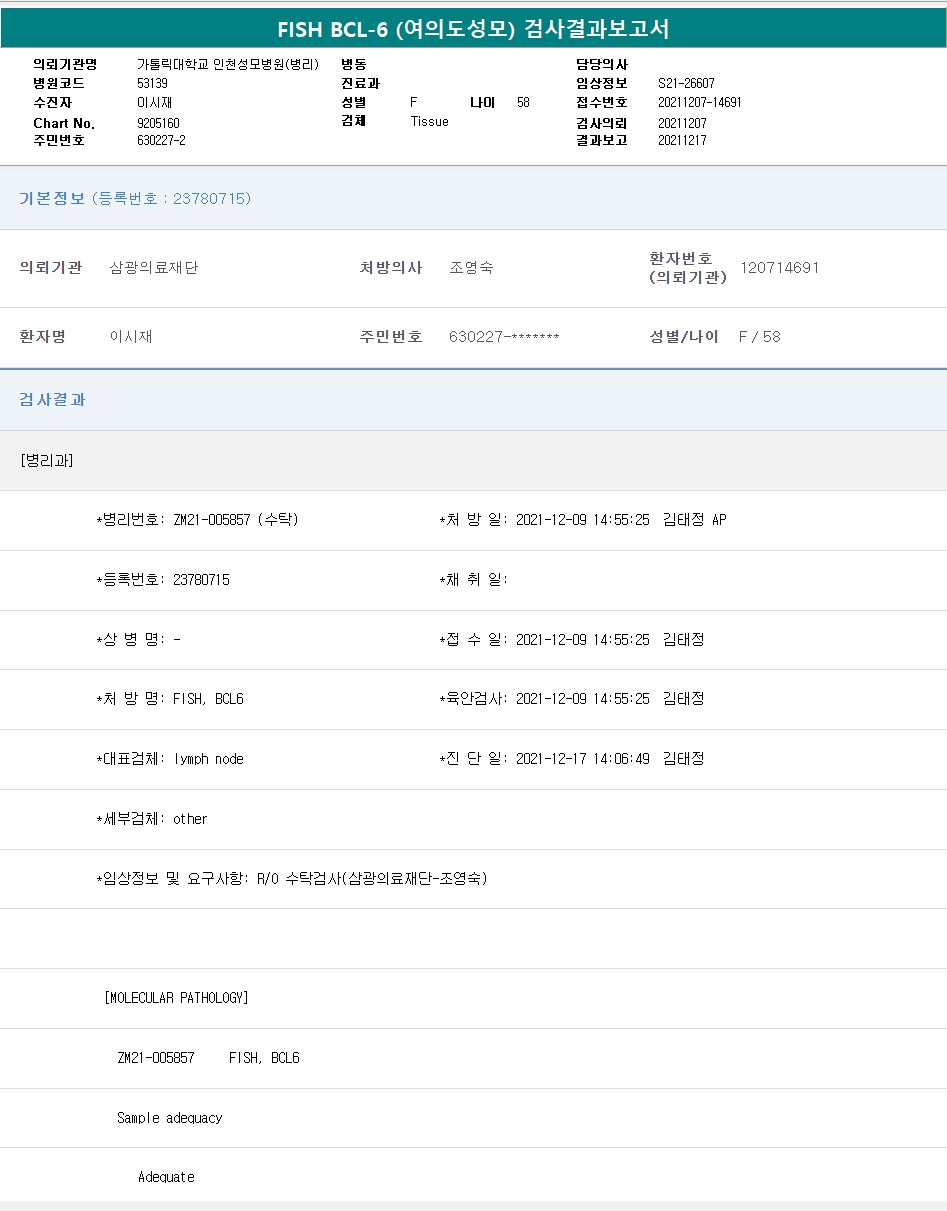Viewport: 947px width, 1211px height.
Task: Select the Adequate result text
Action: [166, 1177]
